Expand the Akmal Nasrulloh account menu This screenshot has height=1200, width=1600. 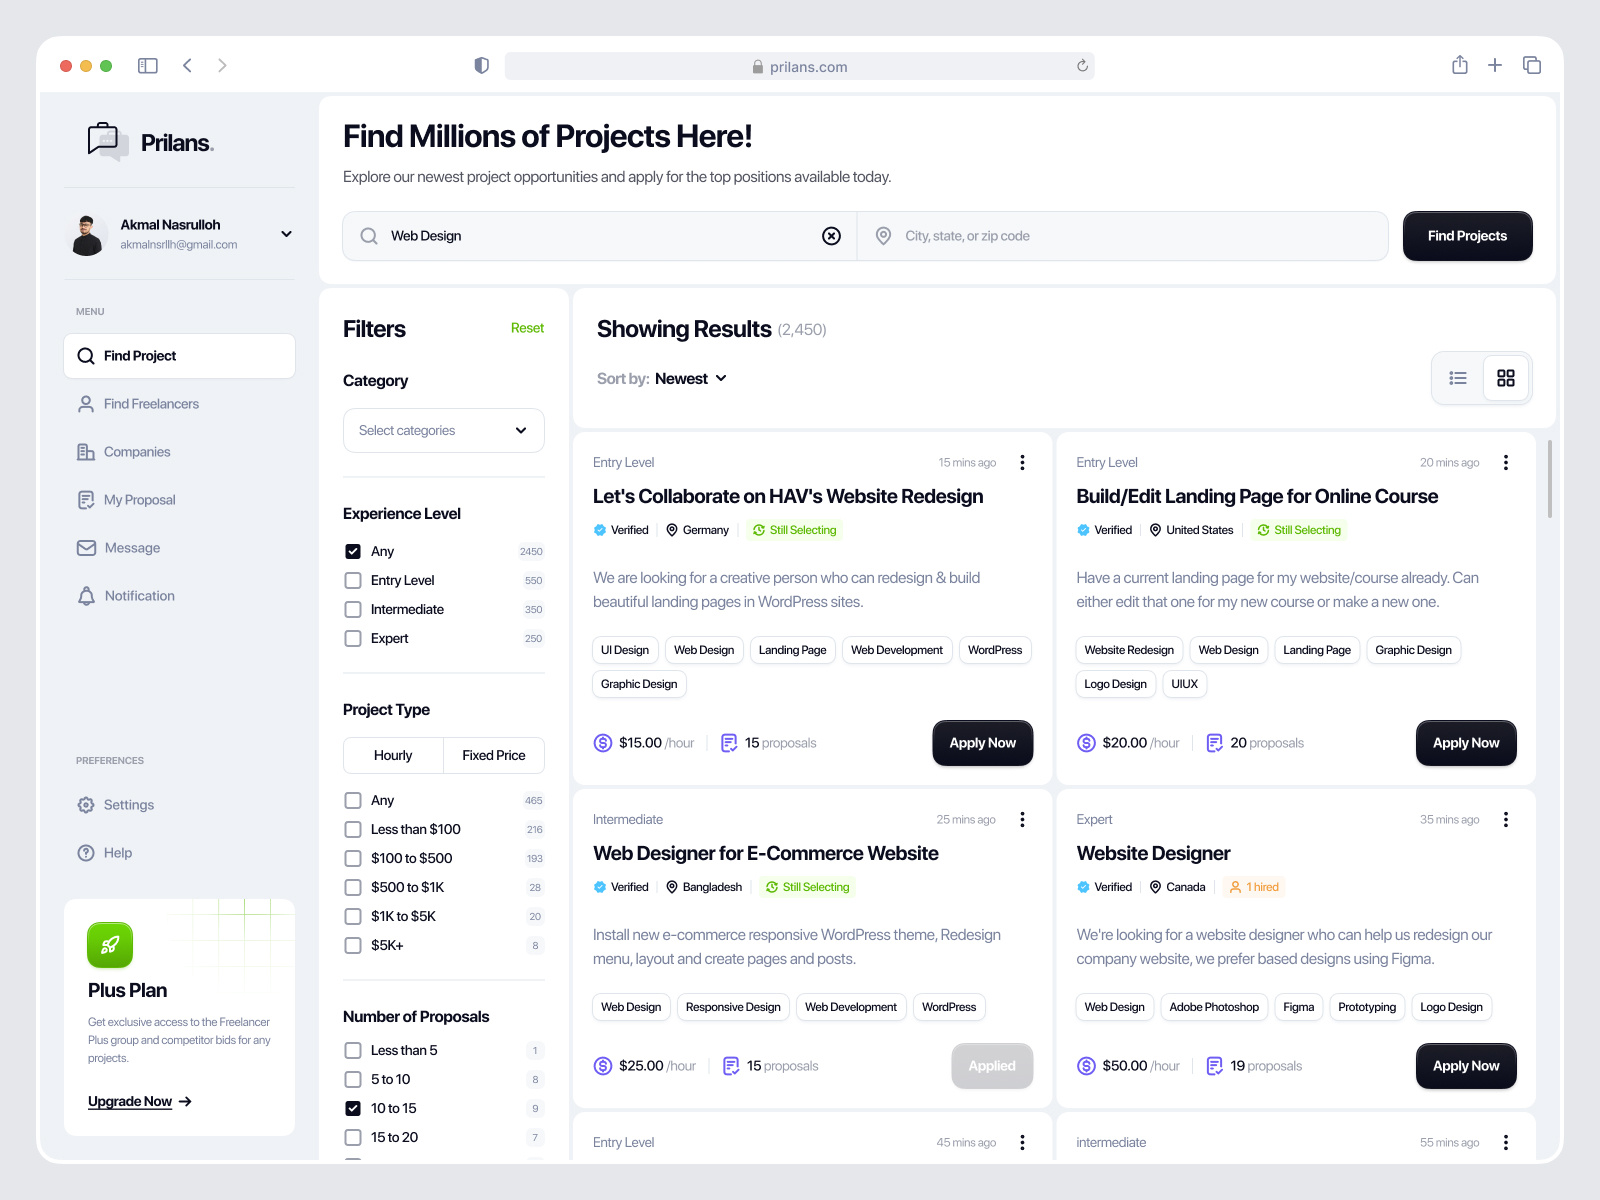coord(286,234)
